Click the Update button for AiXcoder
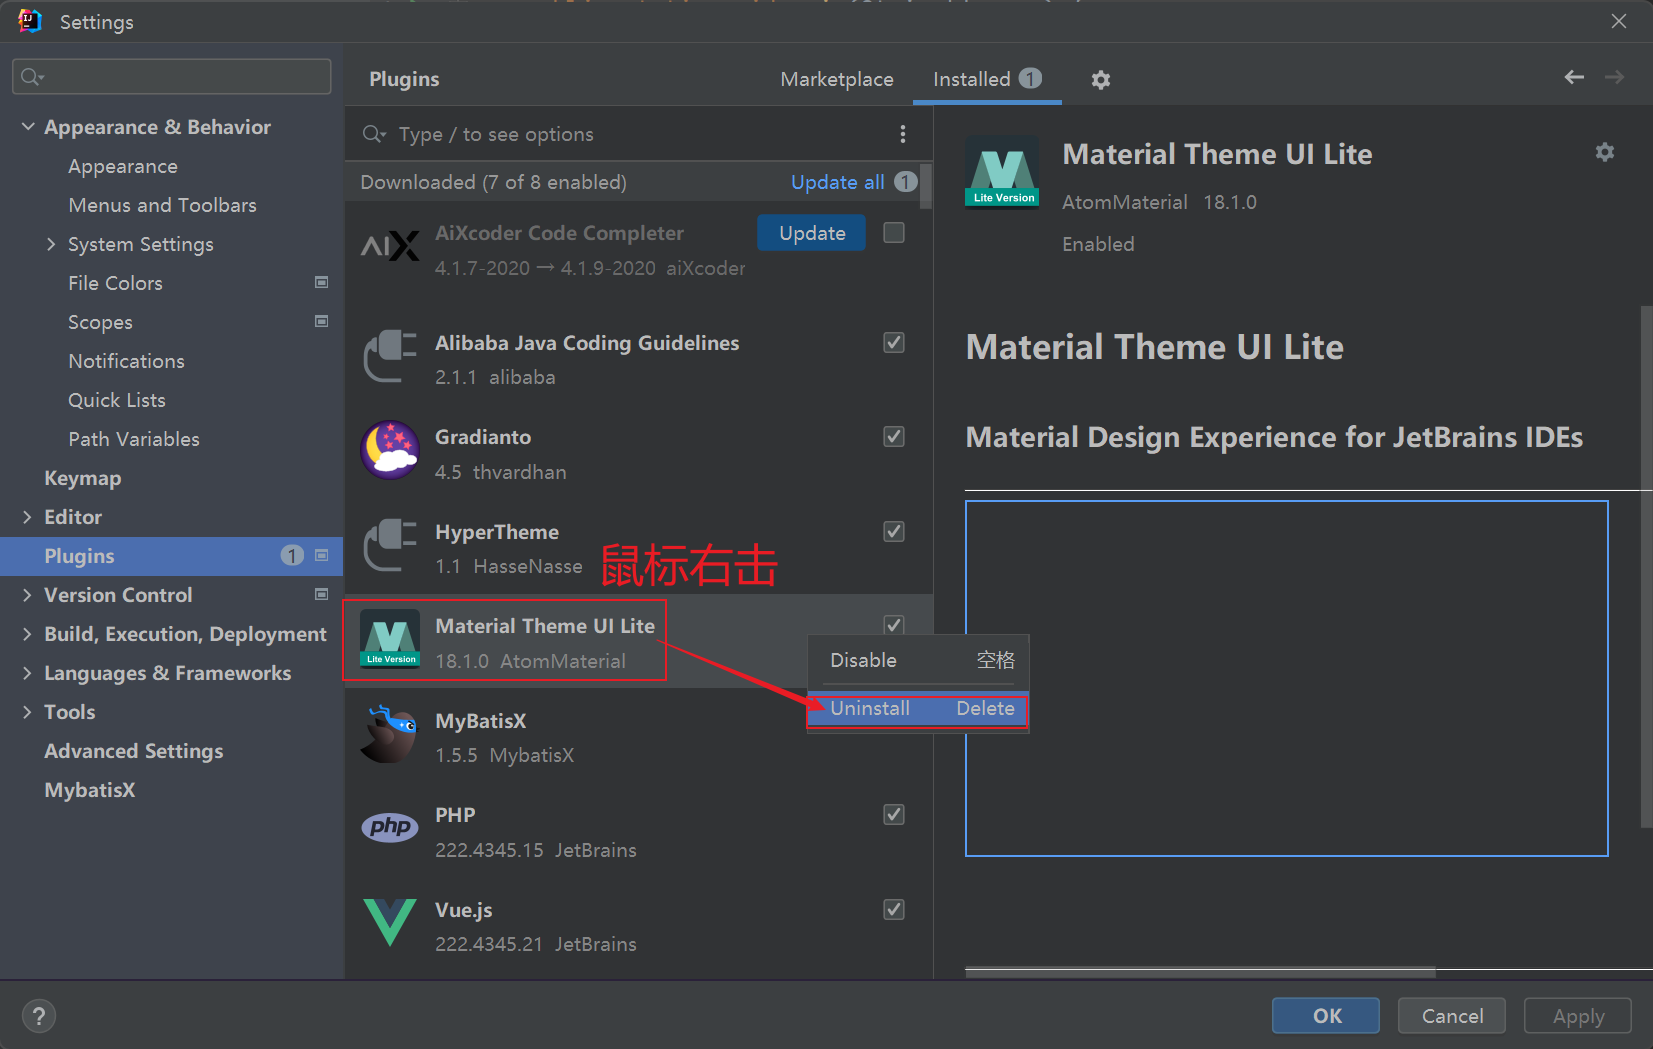Screen dimensions: 1653x1049 (x=812, y=233)
